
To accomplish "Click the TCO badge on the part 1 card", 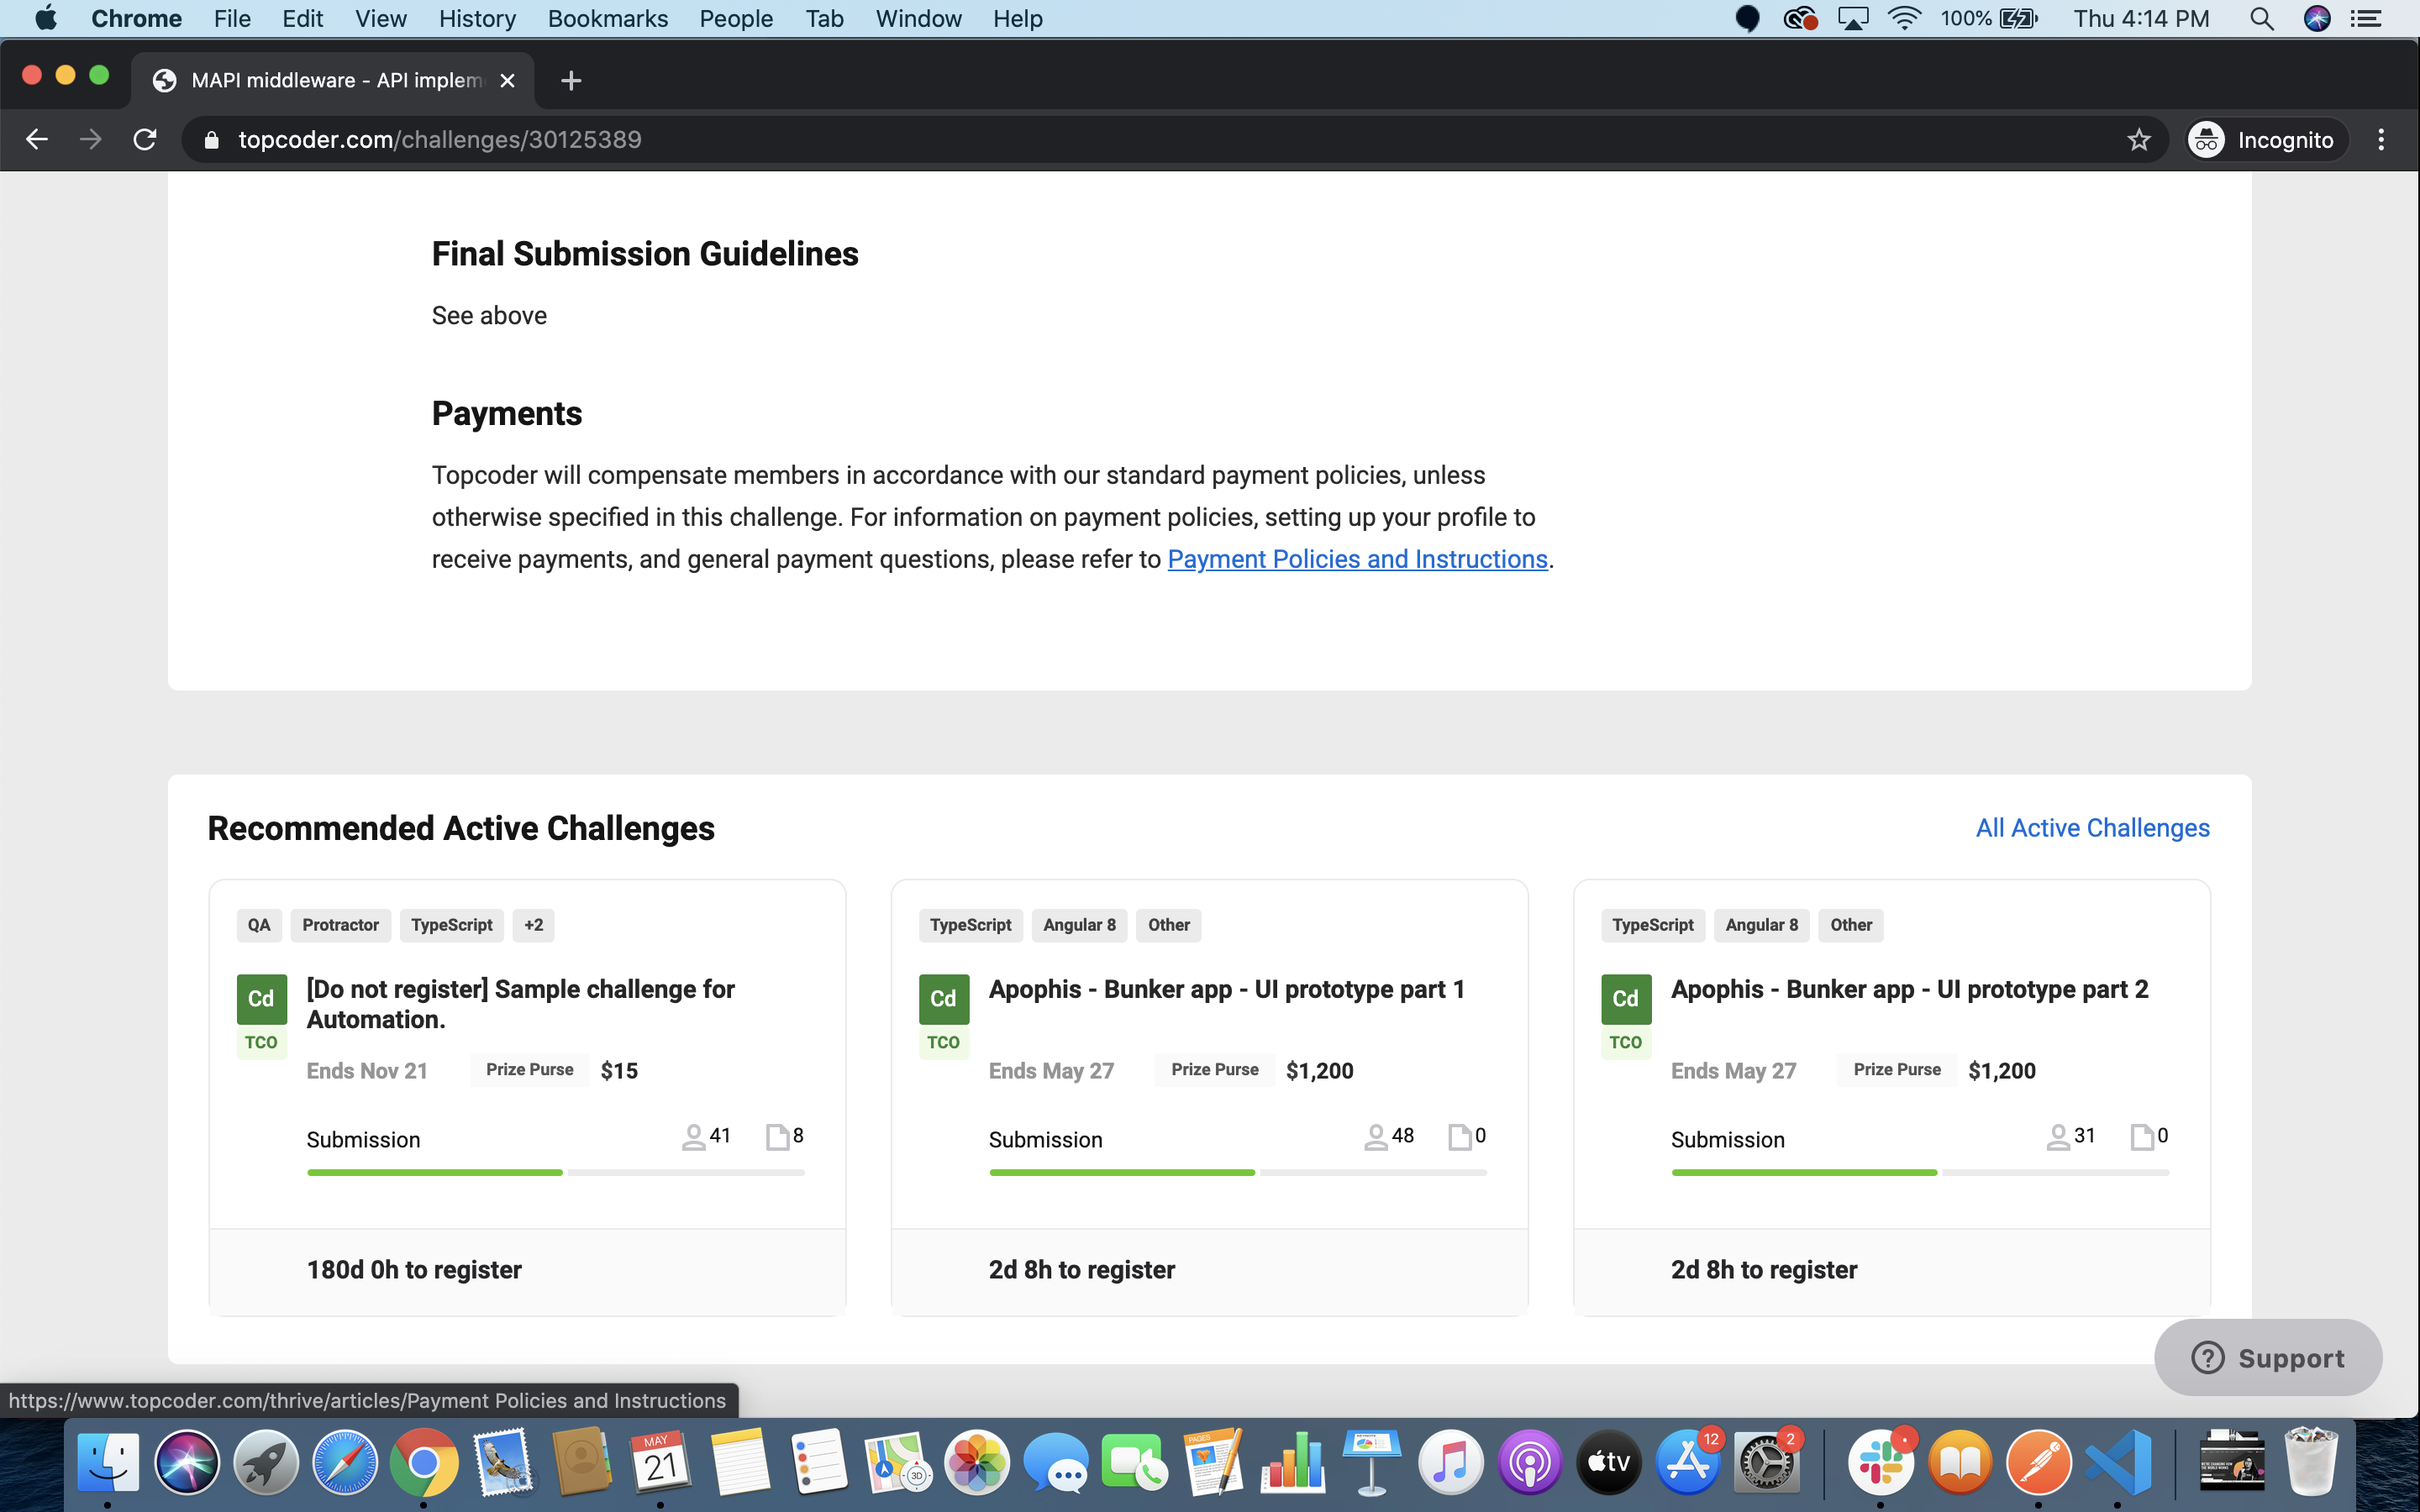I will coord(943,1042).
